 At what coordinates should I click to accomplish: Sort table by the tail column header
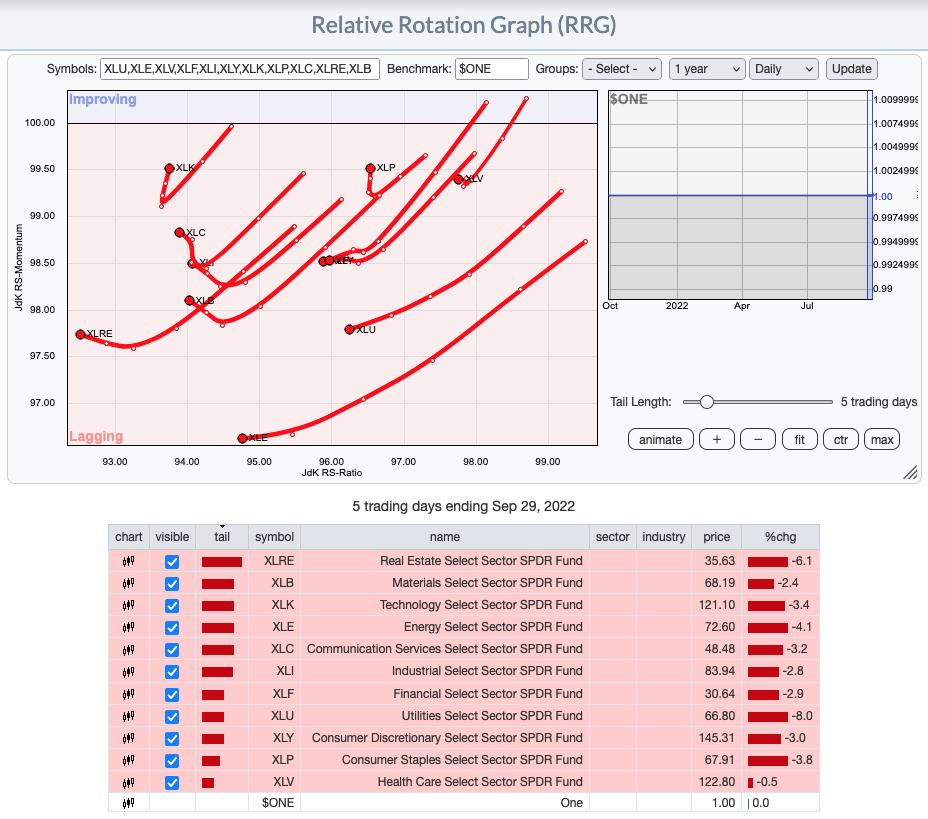pyautogui.click(x=222, y=537)
